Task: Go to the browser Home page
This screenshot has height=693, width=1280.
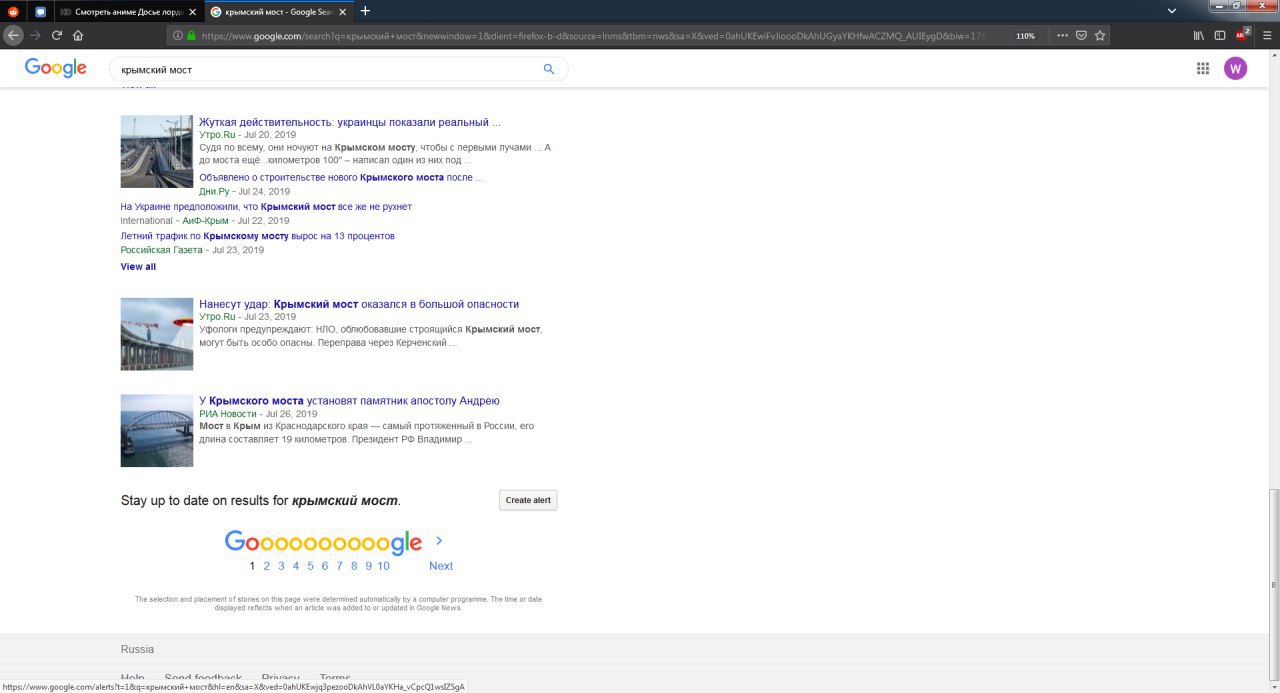Action: (x=78, y=35)
